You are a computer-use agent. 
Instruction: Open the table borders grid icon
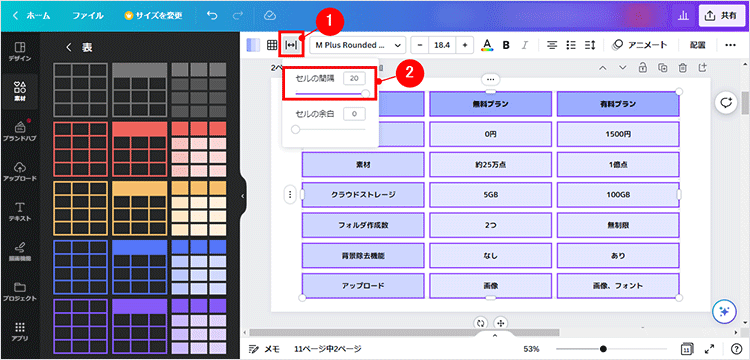tap(272, 45)
